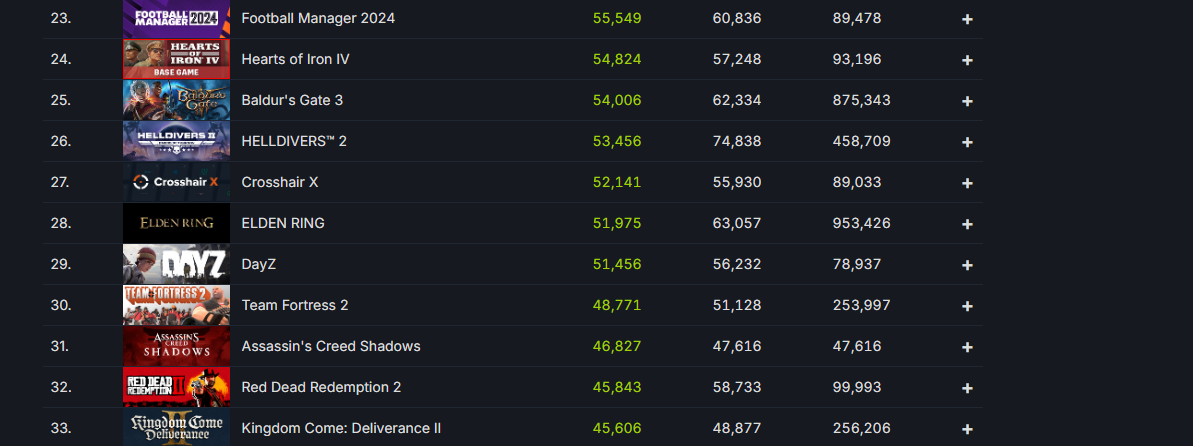The height and width of the screenshot is (446, 1193).
Task: Expand Red Dead Redemption 2 row
Action: [x=967, y=389]
